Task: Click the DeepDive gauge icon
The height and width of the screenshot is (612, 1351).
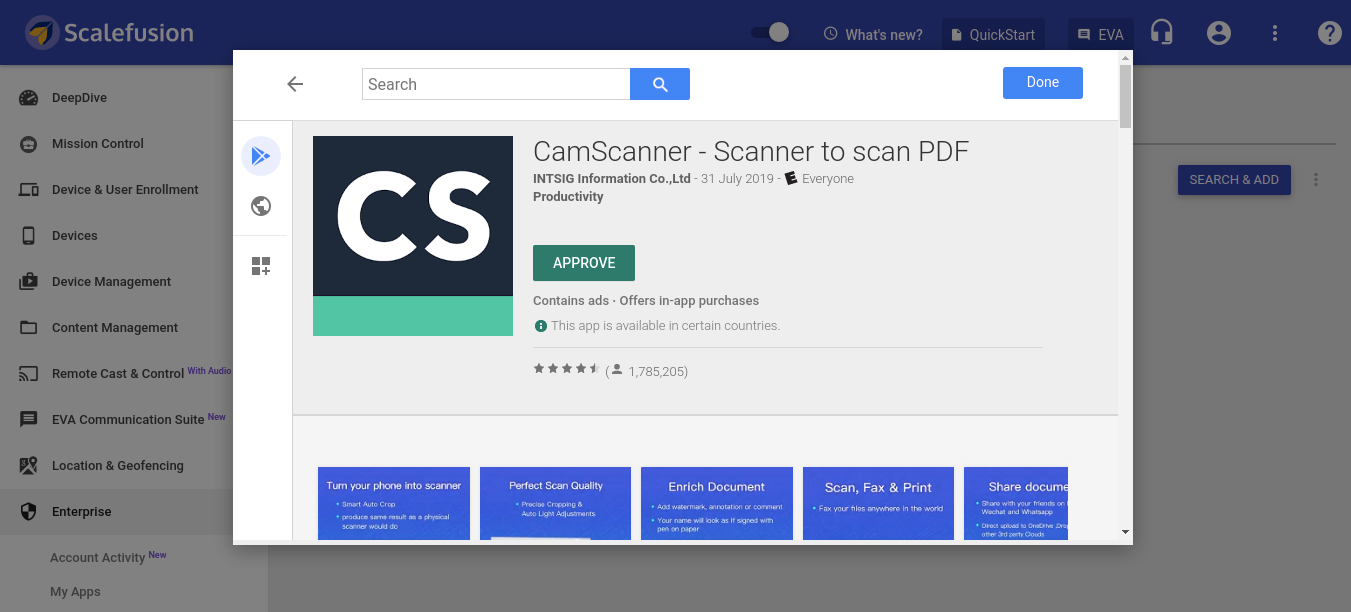Action: coord(28,98)
